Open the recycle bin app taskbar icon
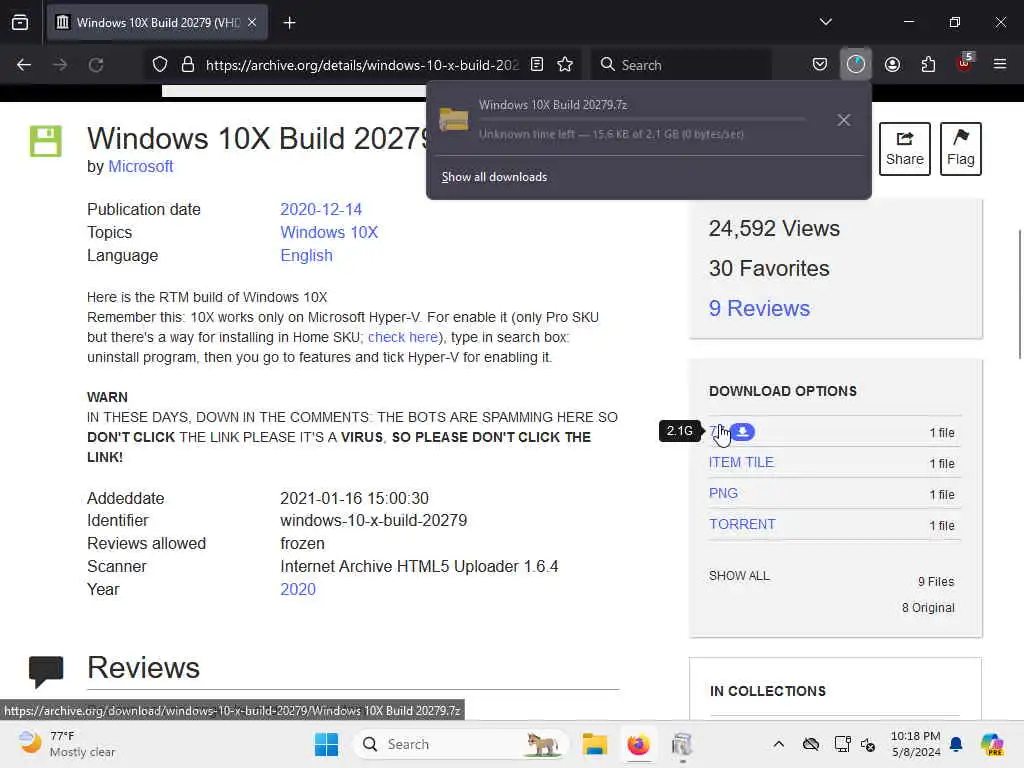Viewport: 1024px width, 768px height. pos(682,744)
